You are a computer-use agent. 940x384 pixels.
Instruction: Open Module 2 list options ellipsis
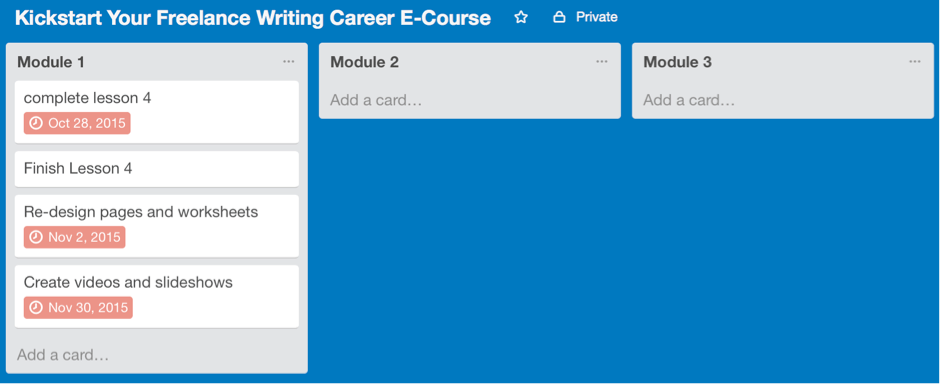click(602, 62)
